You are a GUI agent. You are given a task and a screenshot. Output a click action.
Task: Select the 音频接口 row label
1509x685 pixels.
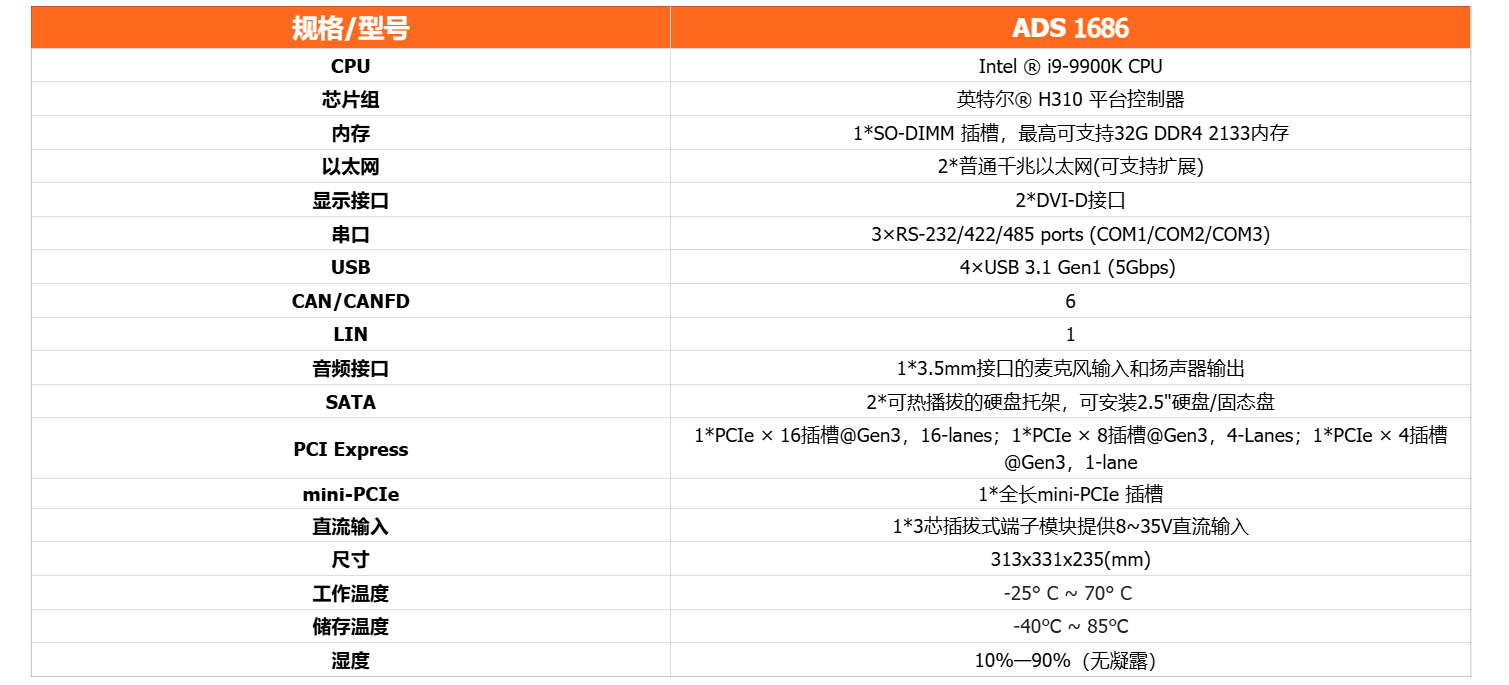pyautogui.click(x=350, y=368)
